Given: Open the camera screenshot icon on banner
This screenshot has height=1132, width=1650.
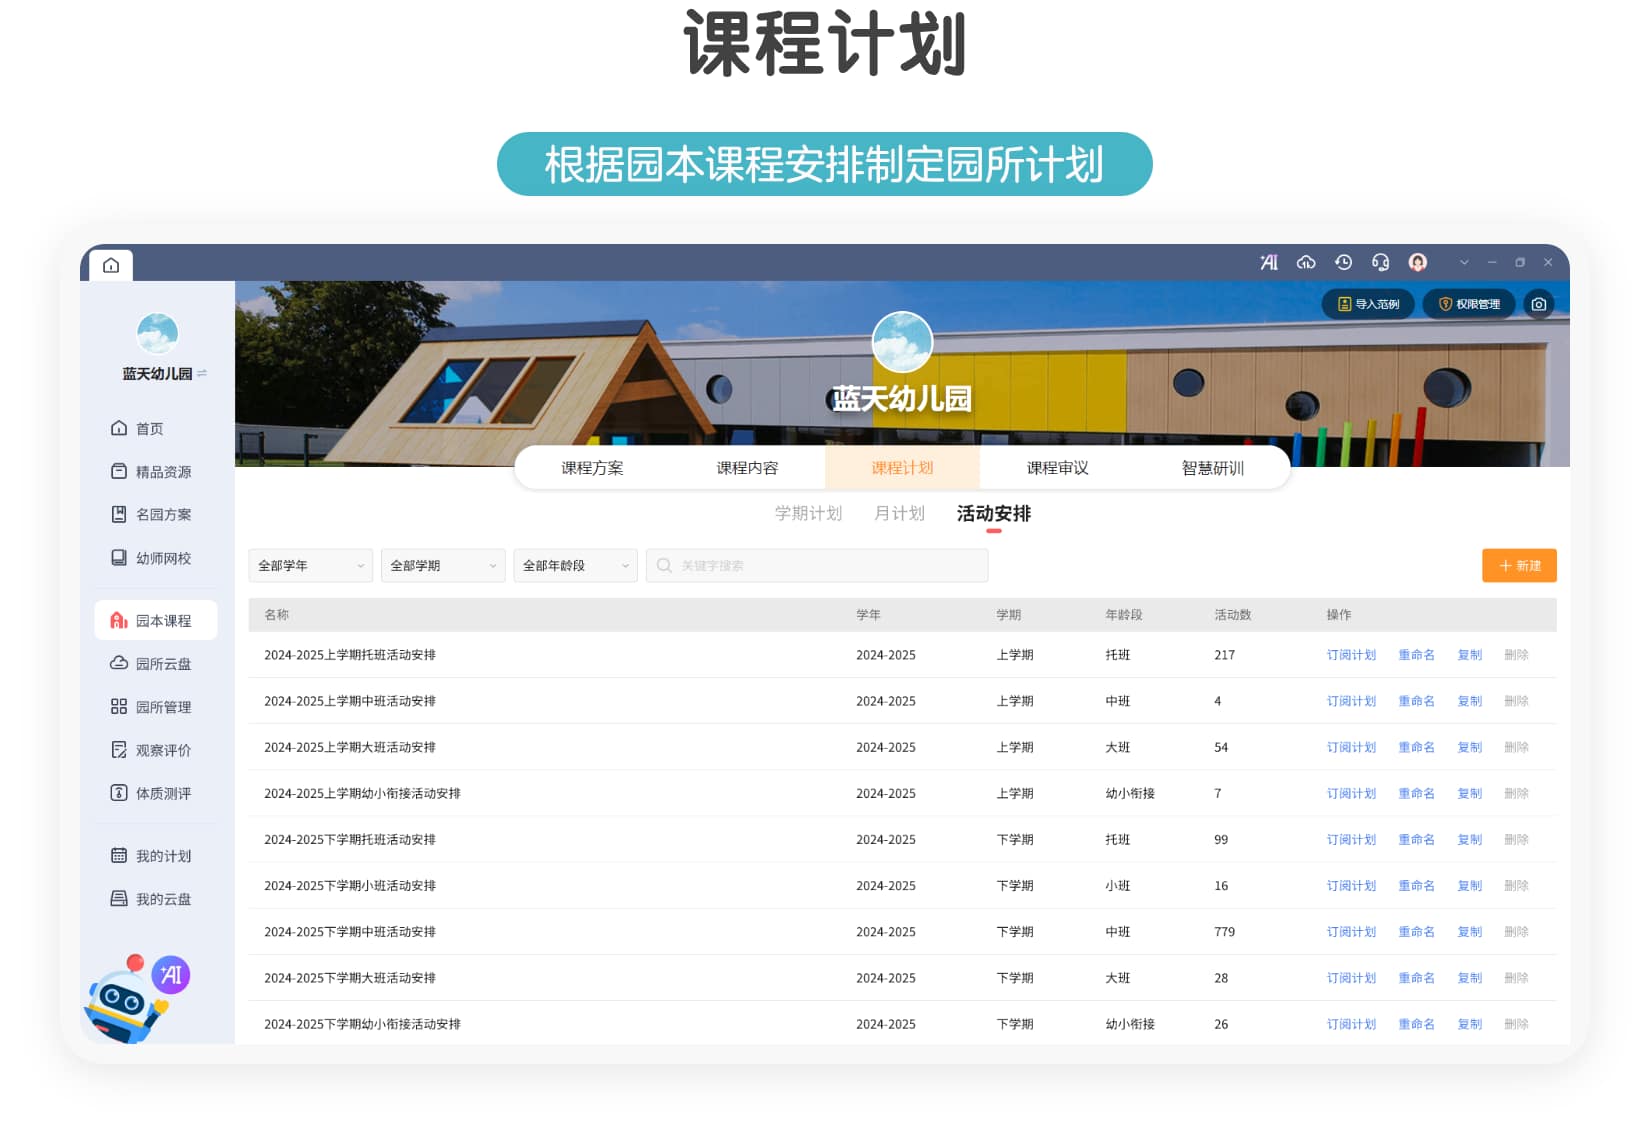Looking at the screenshot, I should 1538,304.
